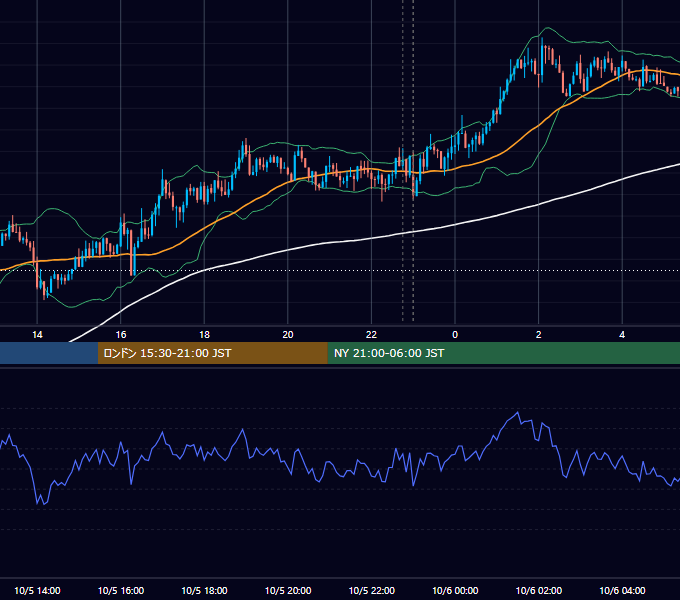Click the 0 hour label on price chart axis
680x600 pixels.
tap(455, 335)
